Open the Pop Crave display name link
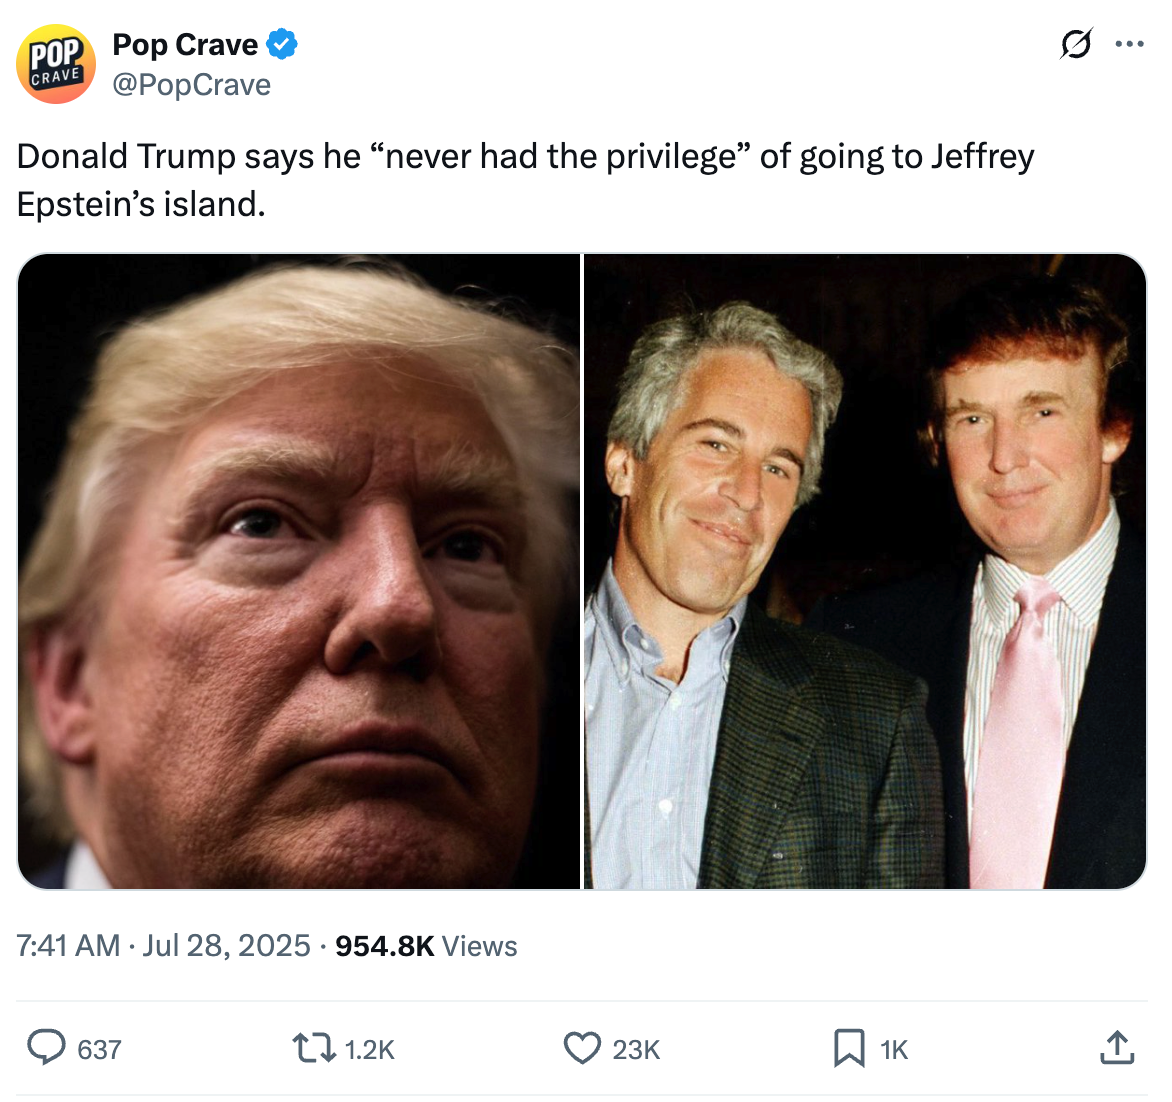Image resolution: width=1172 pixels, height=1102 pixels. [x=185, y=45]
